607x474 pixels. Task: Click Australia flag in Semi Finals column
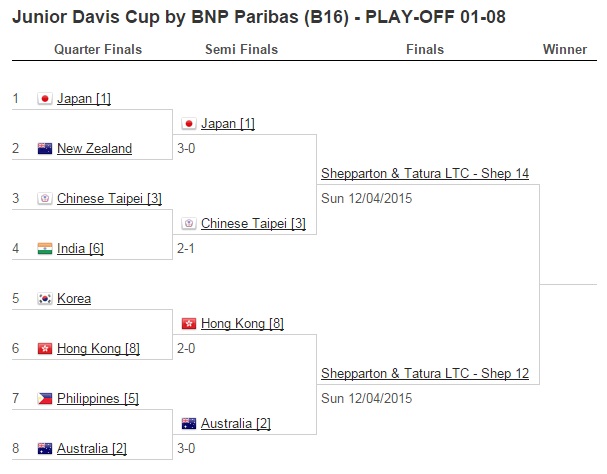pyautogui.click(x=189, y=423)
